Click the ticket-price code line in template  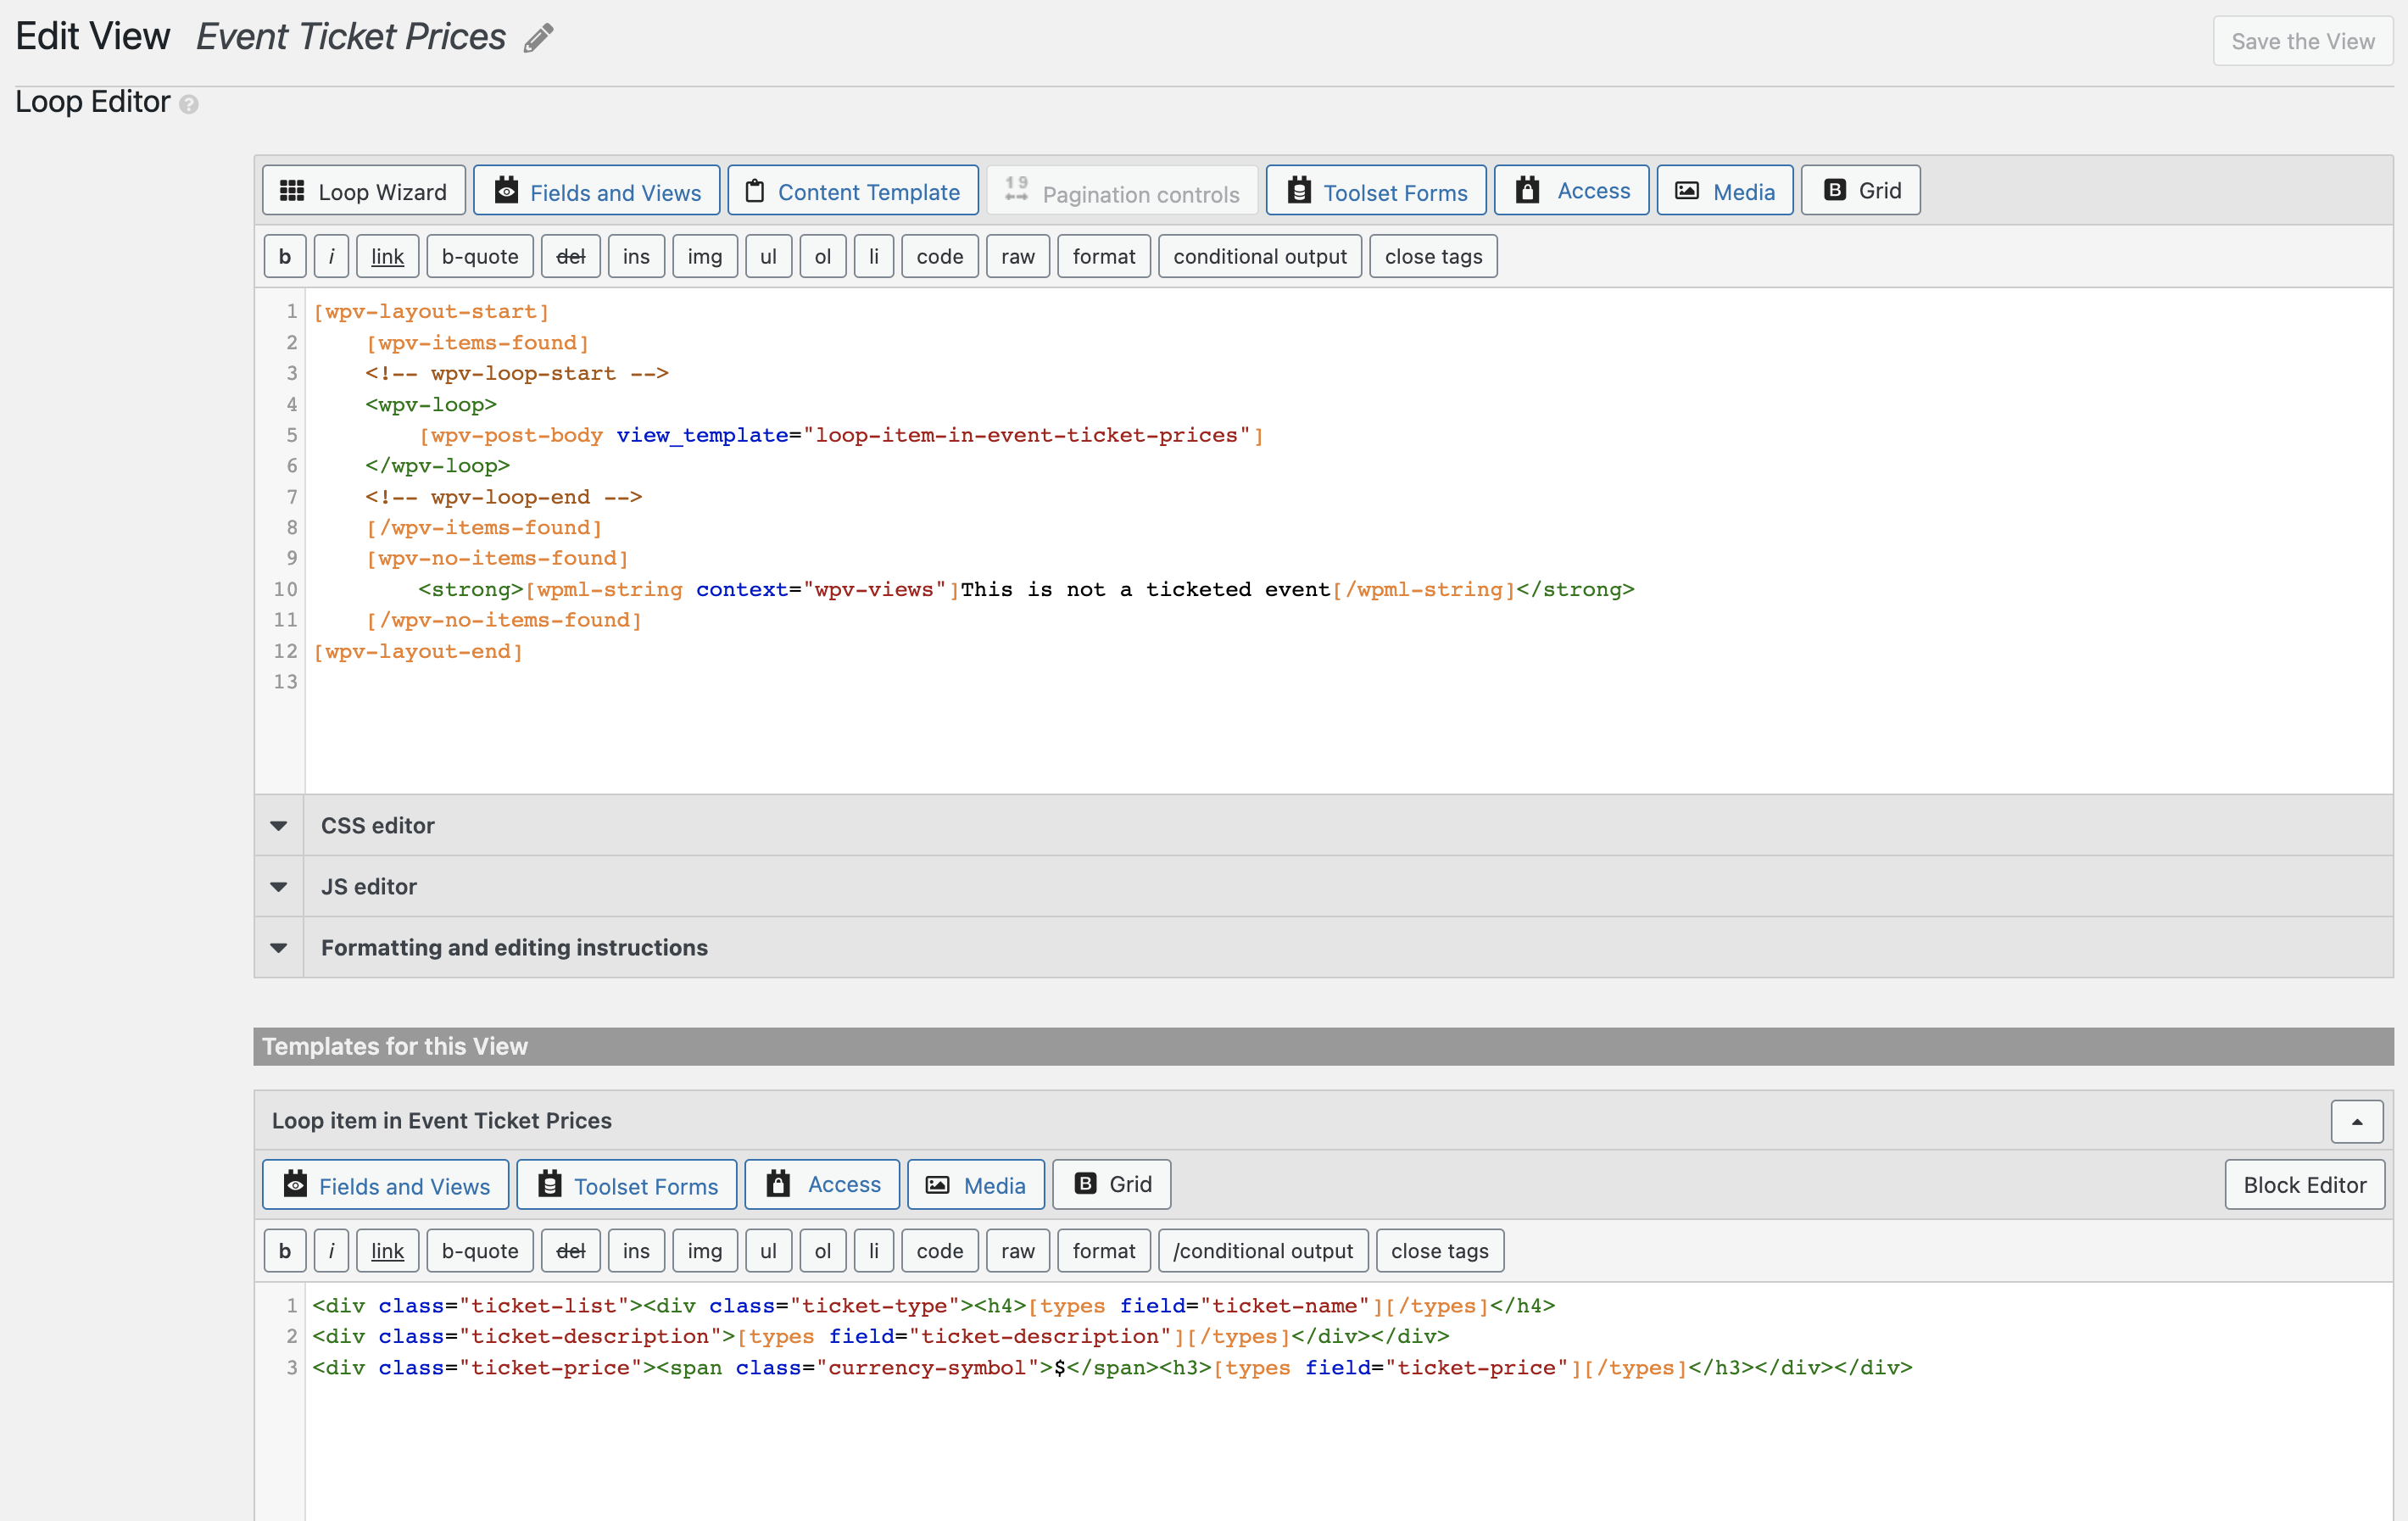pos(1112,1367)
